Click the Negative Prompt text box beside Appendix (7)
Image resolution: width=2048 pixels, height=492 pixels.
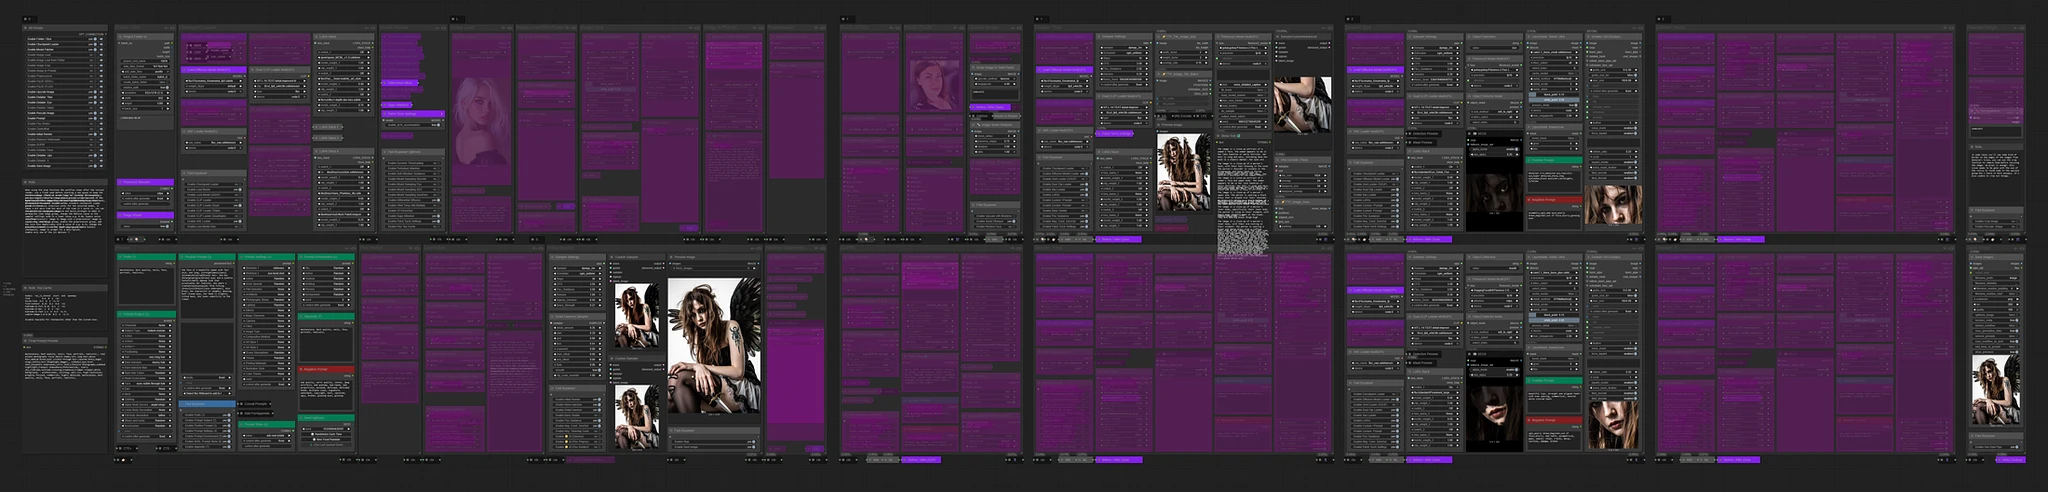(x=326, y=394)
